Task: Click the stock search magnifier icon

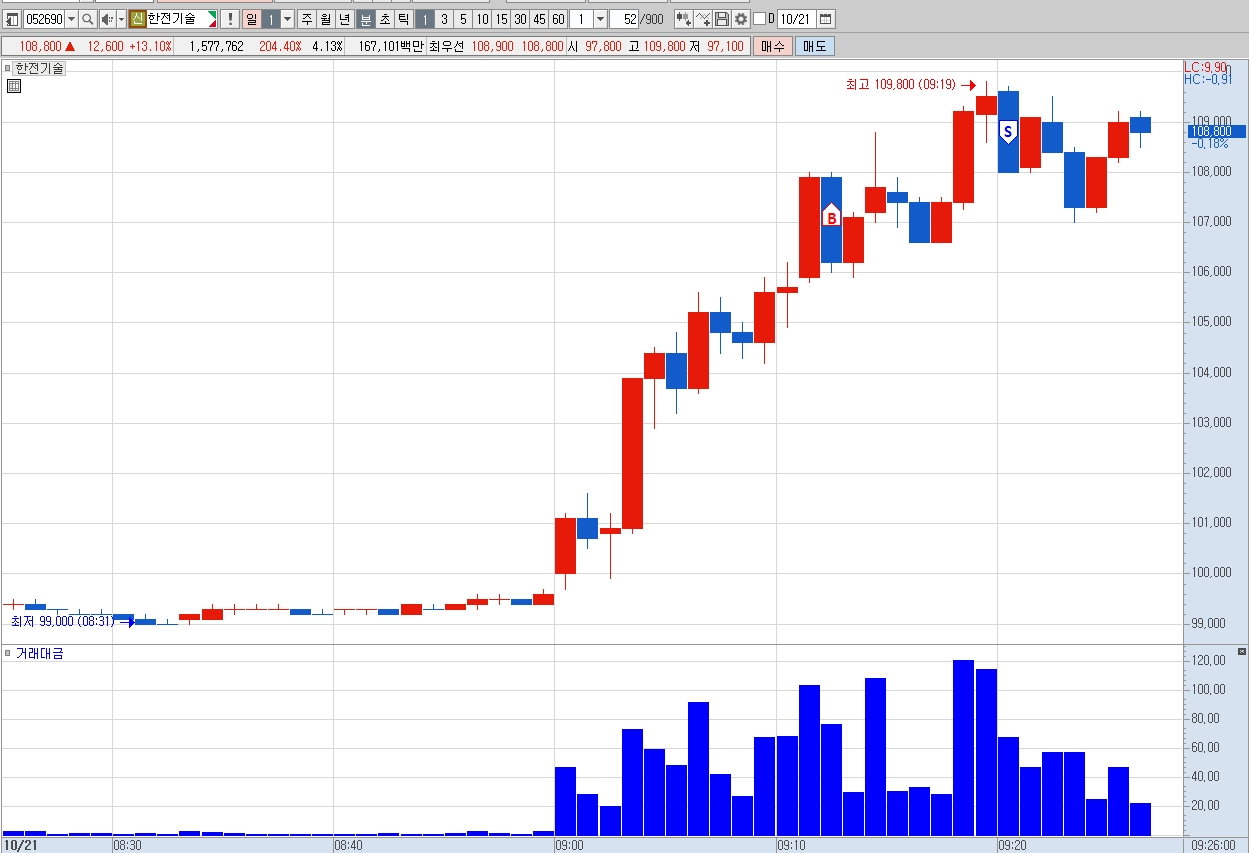Action: tap(87, 19)
